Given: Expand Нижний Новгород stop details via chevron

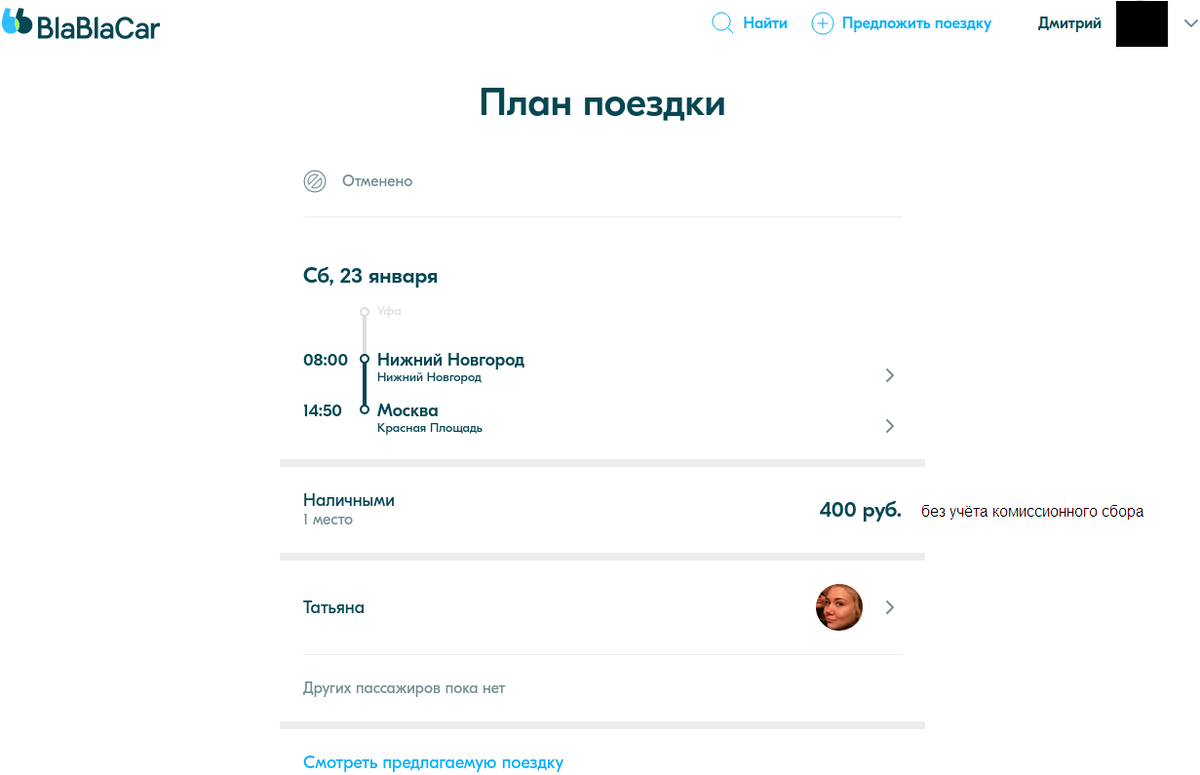Looking at the screenshot, I should click(889, 375).
